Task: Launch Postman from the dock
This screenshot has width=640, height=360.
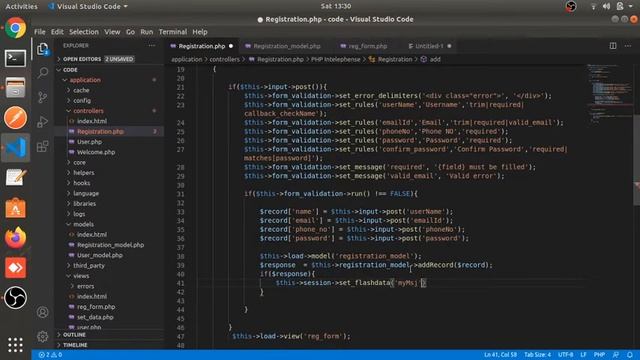Action: pyautogui.click(x=16, y=118)
